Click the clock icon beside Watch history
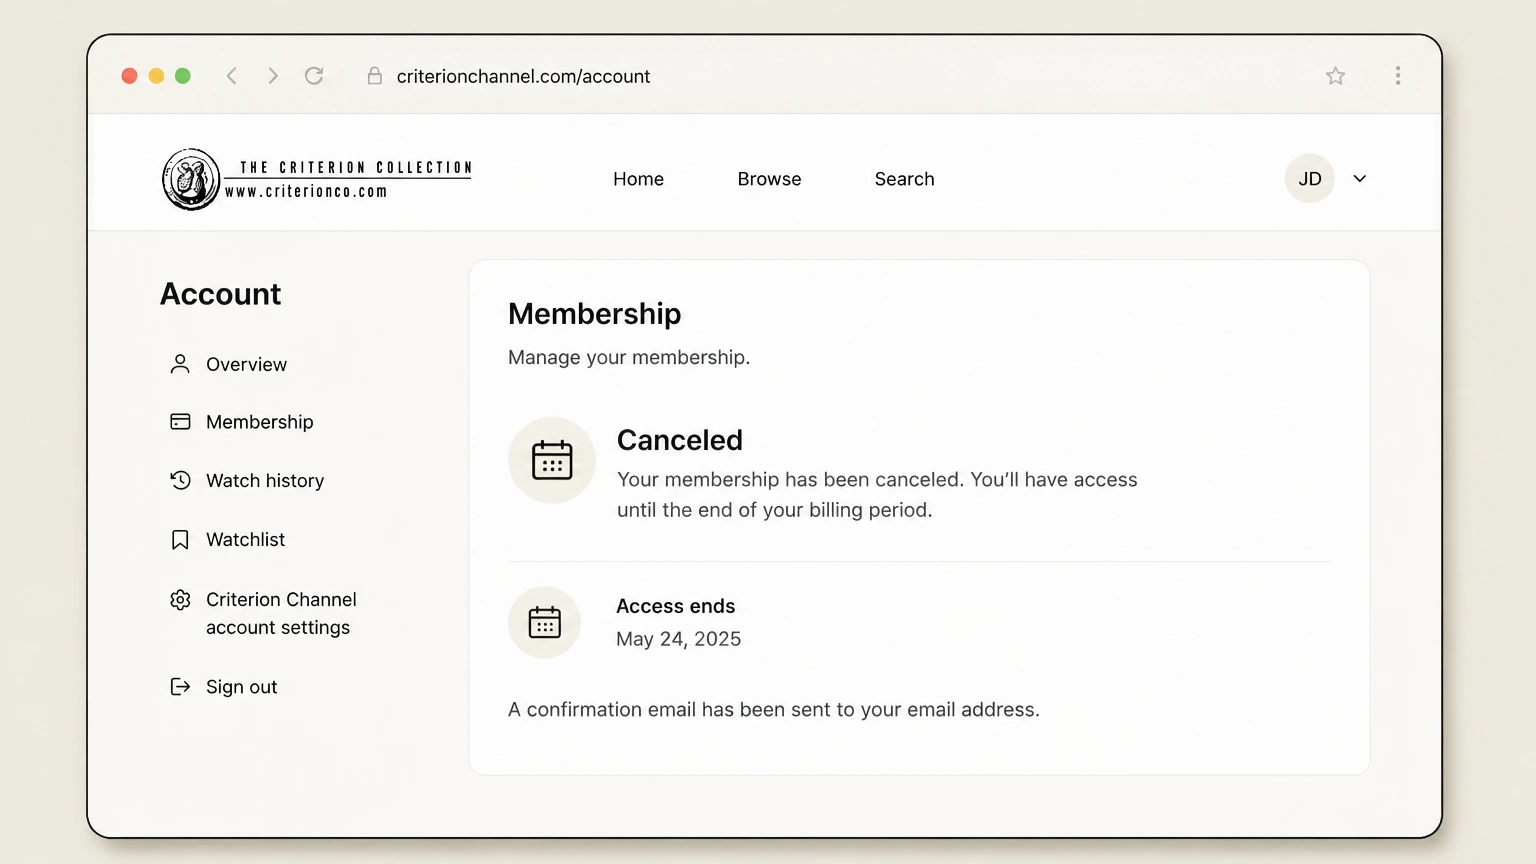This screenshot has width=1536, height=864. point(180,480)
